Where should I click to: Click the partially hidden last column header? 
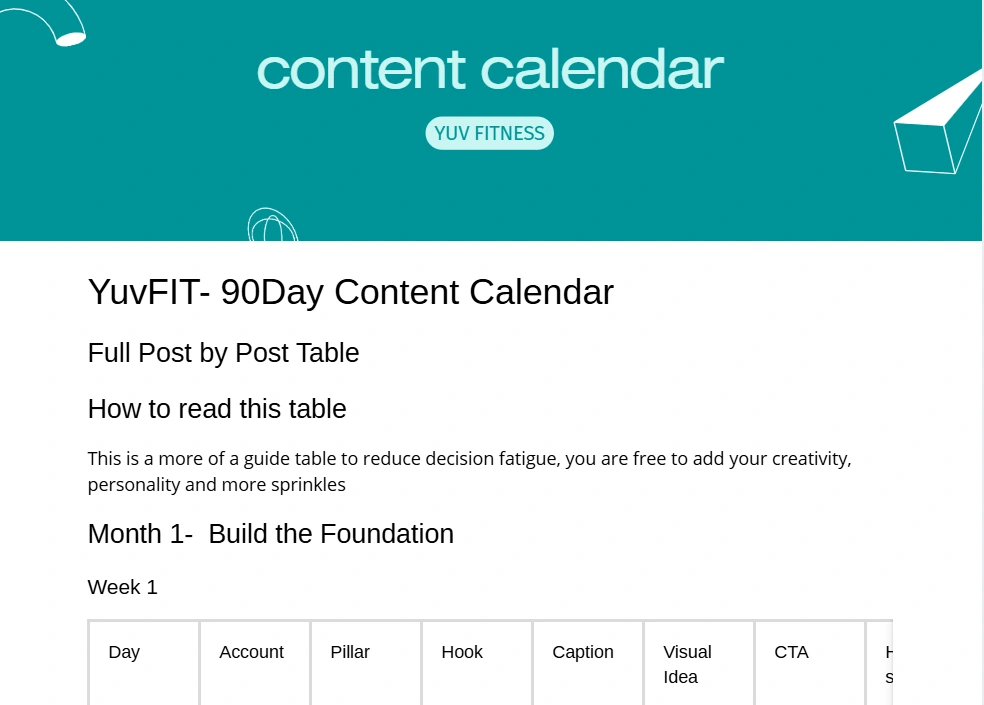(x=881, y=664)
